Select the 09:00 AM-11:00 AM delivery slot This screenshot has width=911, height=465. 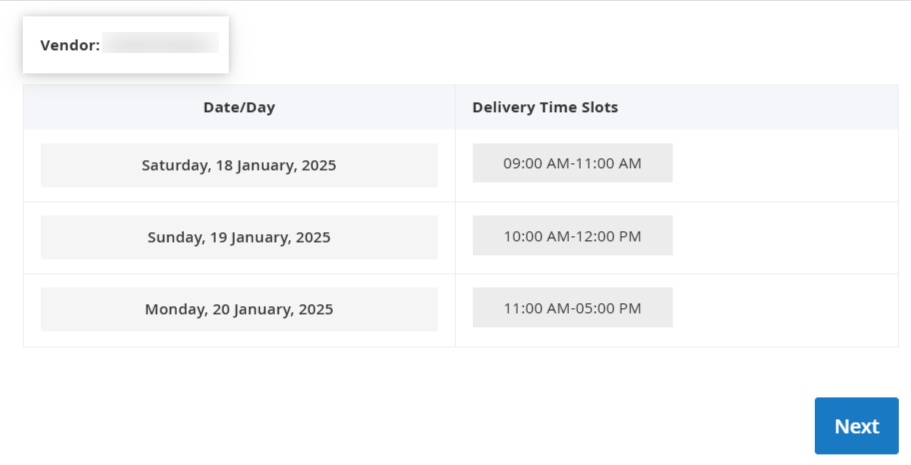[x=572, y=163]
